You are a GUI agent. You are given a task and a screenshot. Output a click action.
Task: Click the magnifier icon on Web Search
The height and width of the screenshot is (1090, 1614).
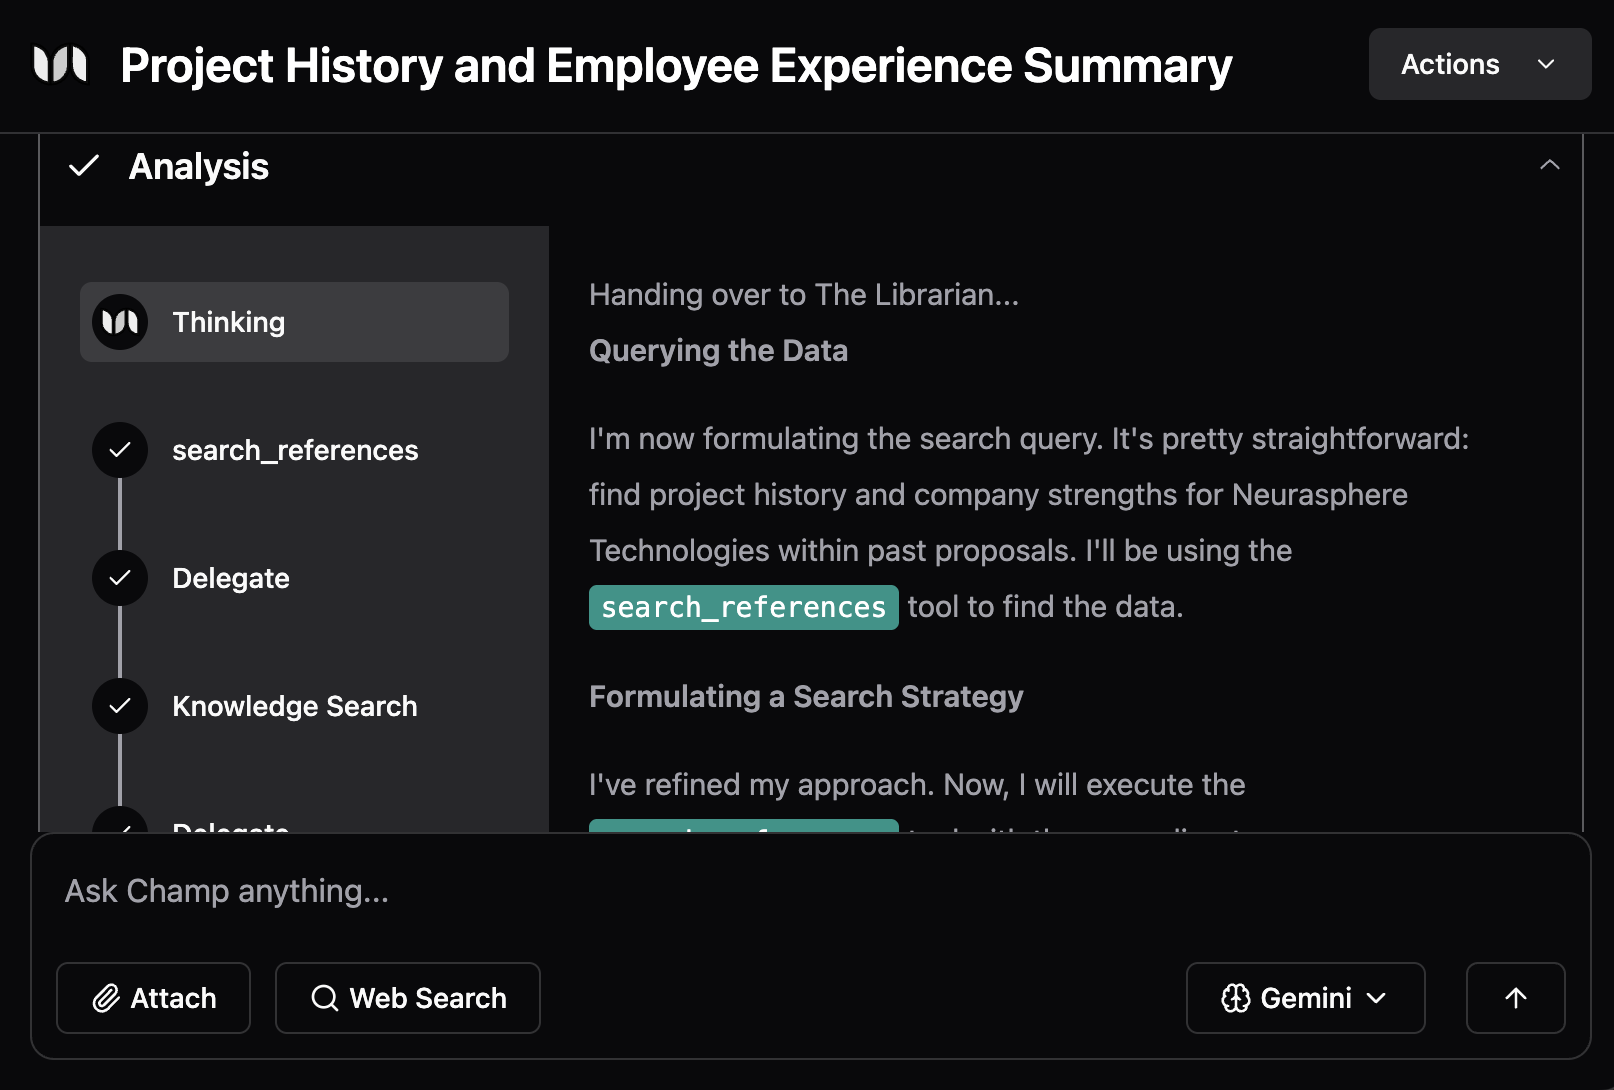pyautogui.click(x=325, y=998)
